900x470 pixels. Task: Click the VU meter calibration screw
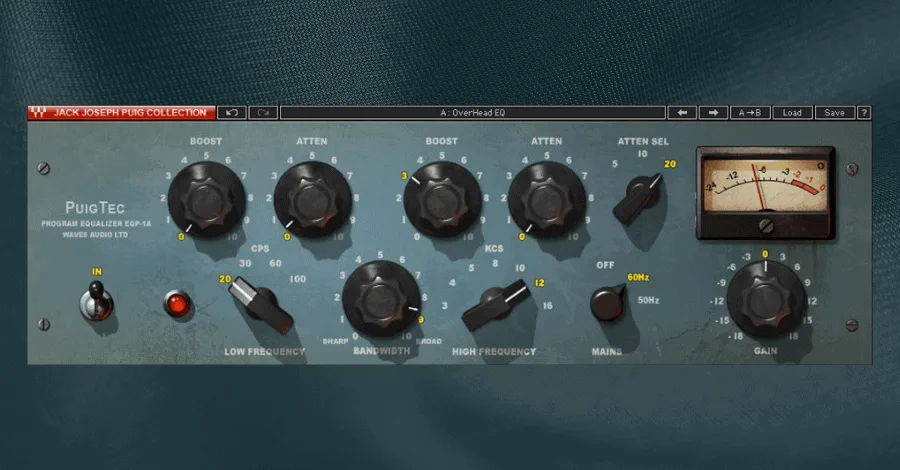(x=766, y=226)
